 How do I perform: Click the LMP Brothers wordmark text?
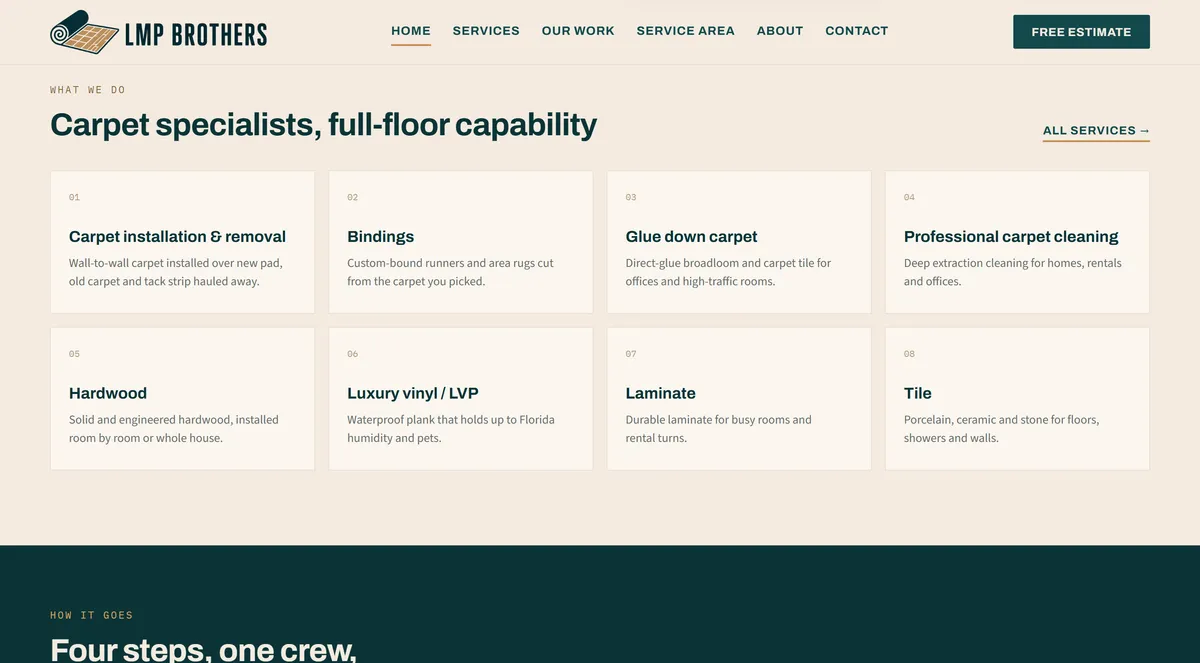[196, 35]
